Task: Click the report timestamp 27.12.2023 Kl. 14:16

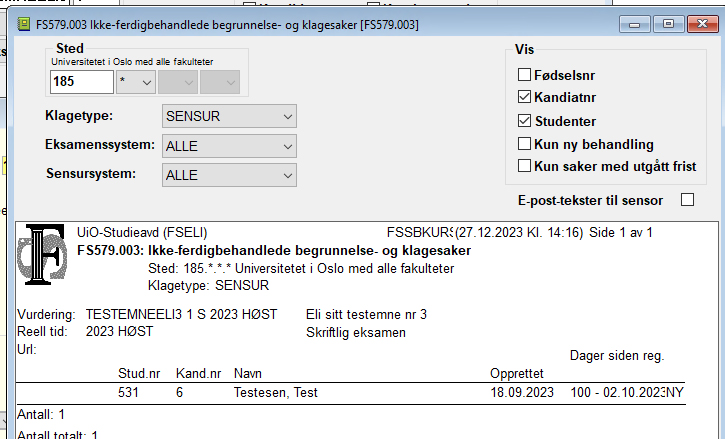Action: (x=519, y=232)
